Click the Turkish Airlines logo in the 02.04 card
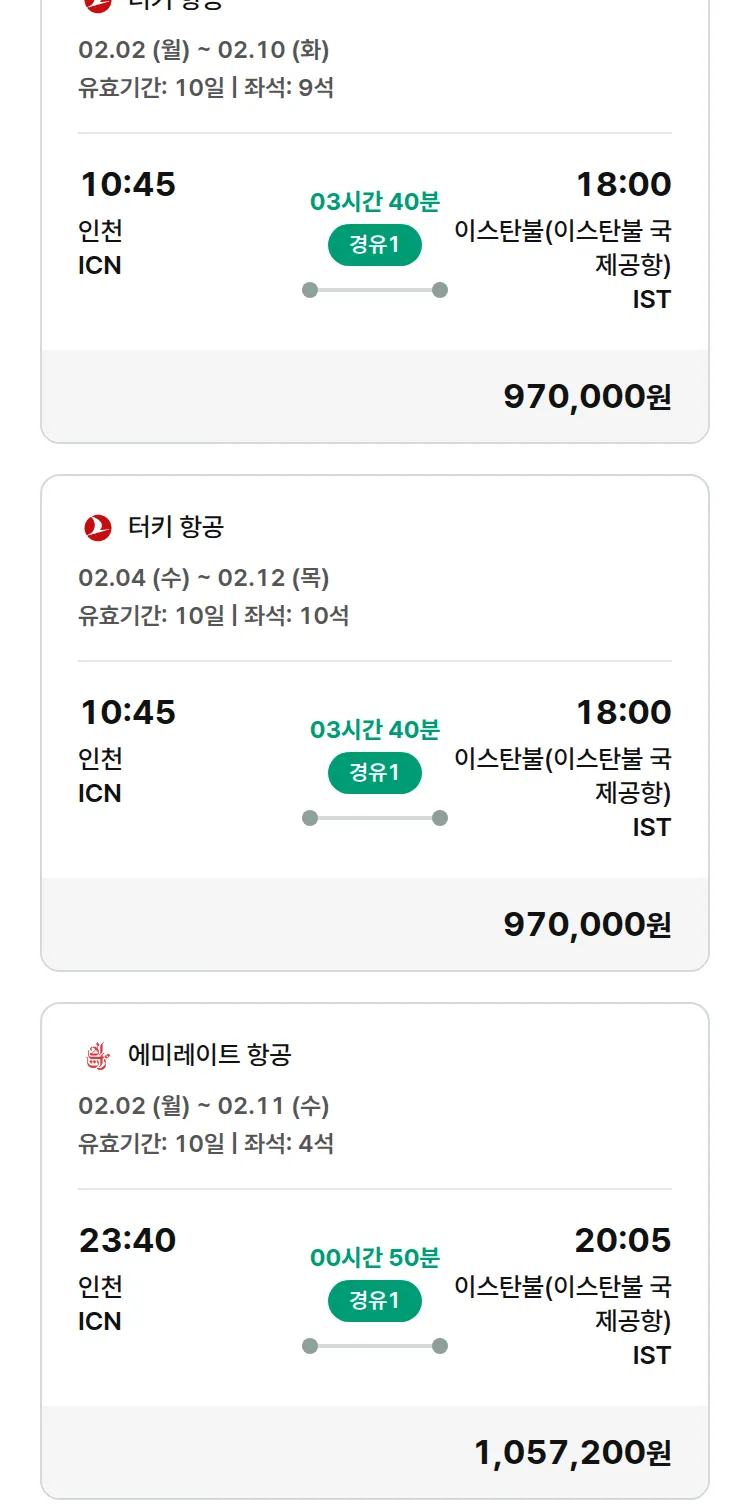 [98, 527]
